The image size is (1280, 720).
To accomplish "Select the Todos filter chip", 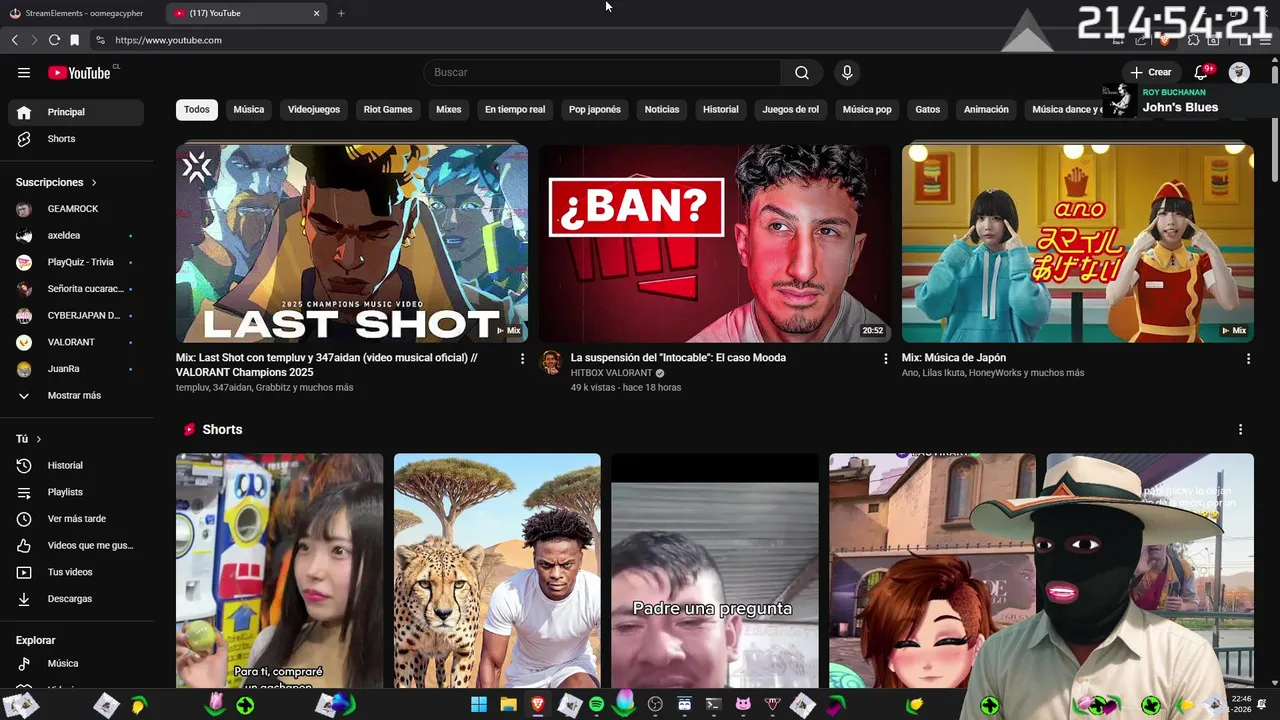I will point(197,109).
